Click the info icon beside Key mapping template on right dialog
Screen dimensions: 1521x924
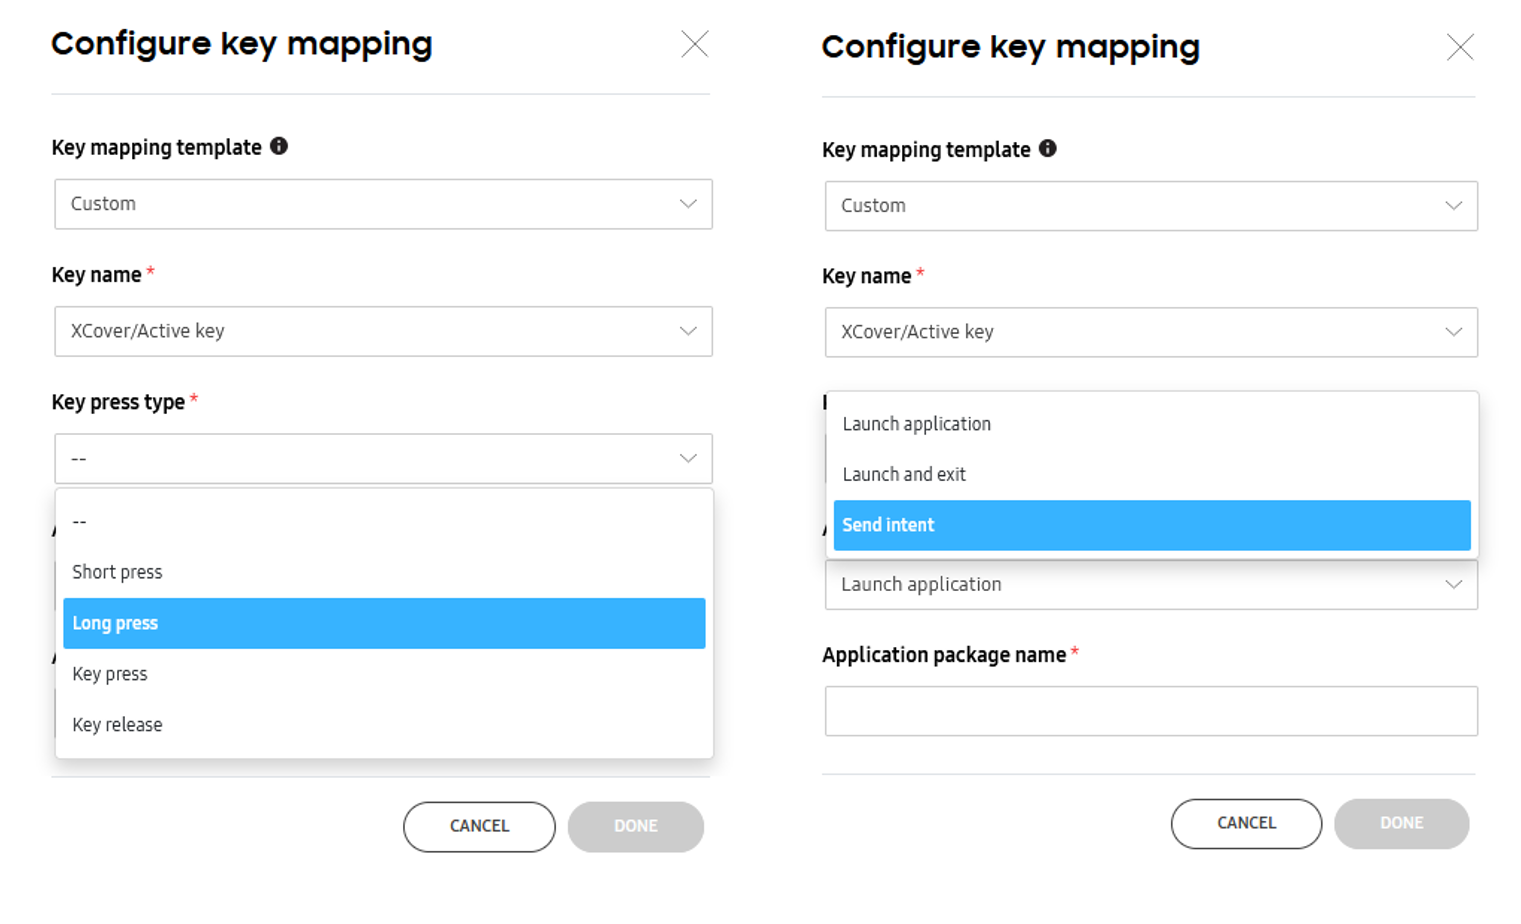1048,149
